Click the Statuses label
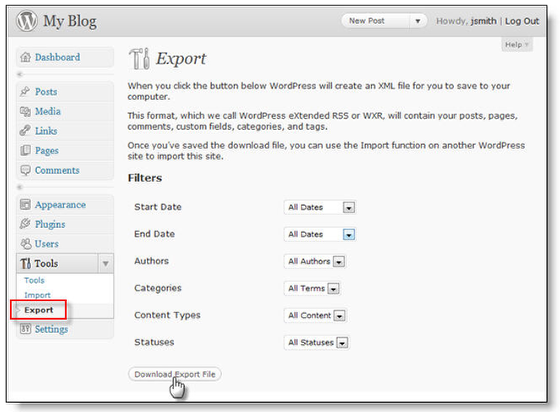Viewport: 560px width, 412px height. [154, 342]
